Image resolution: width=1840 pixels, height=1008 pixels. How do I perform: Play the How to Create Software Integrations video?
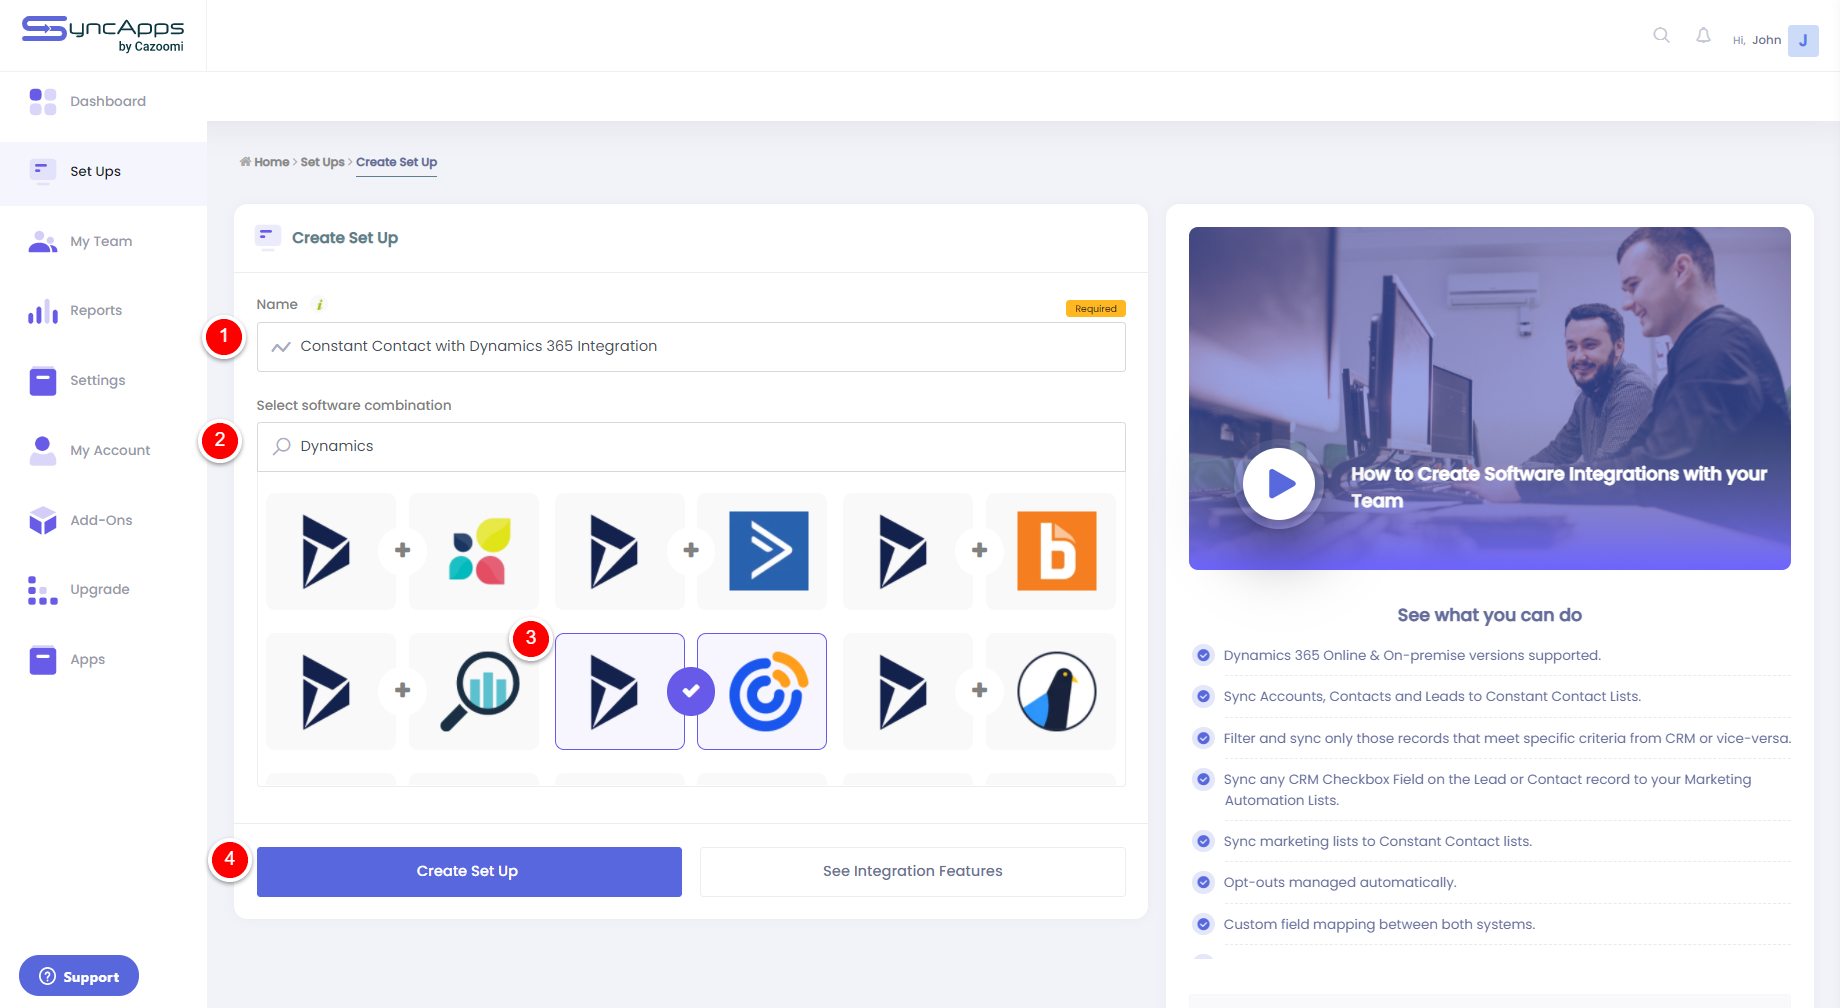pyautogui.click(x=1279, y=484)
